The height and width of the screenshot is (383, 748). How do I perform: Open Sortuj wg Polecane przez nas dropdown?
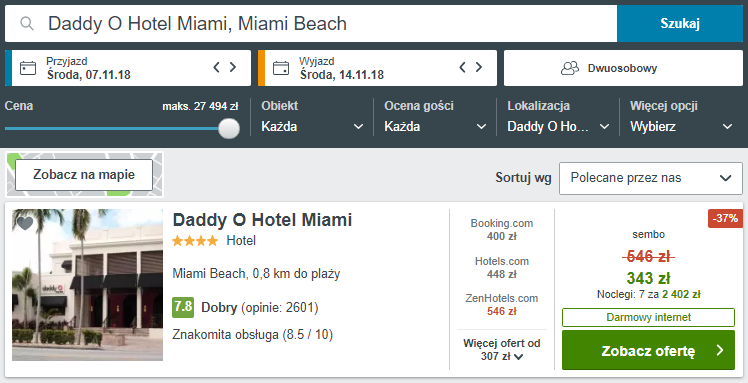coord(651,178)
